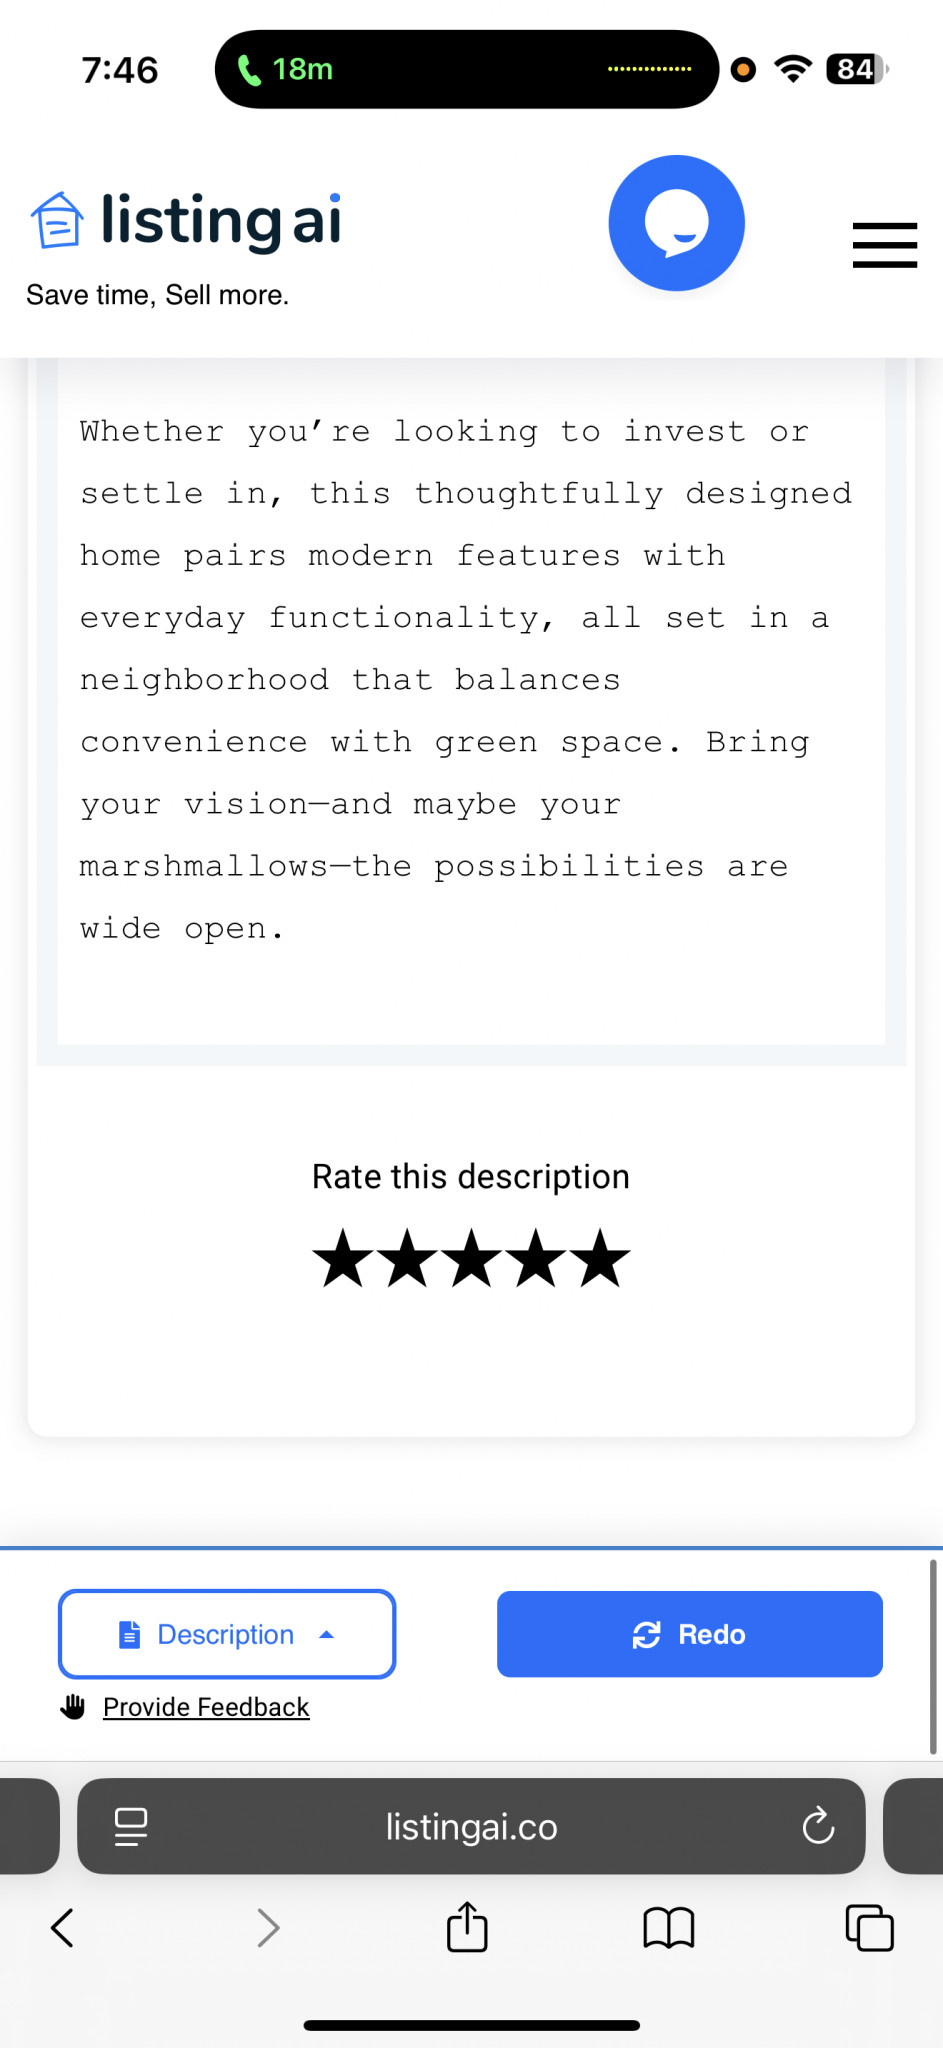Click the listing ai house logo

(186, 220)
